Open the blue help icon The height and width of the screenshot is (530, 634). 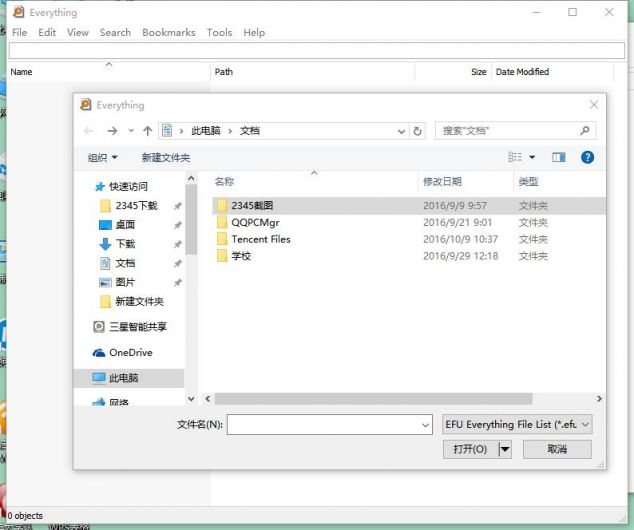tap(587, 157)
